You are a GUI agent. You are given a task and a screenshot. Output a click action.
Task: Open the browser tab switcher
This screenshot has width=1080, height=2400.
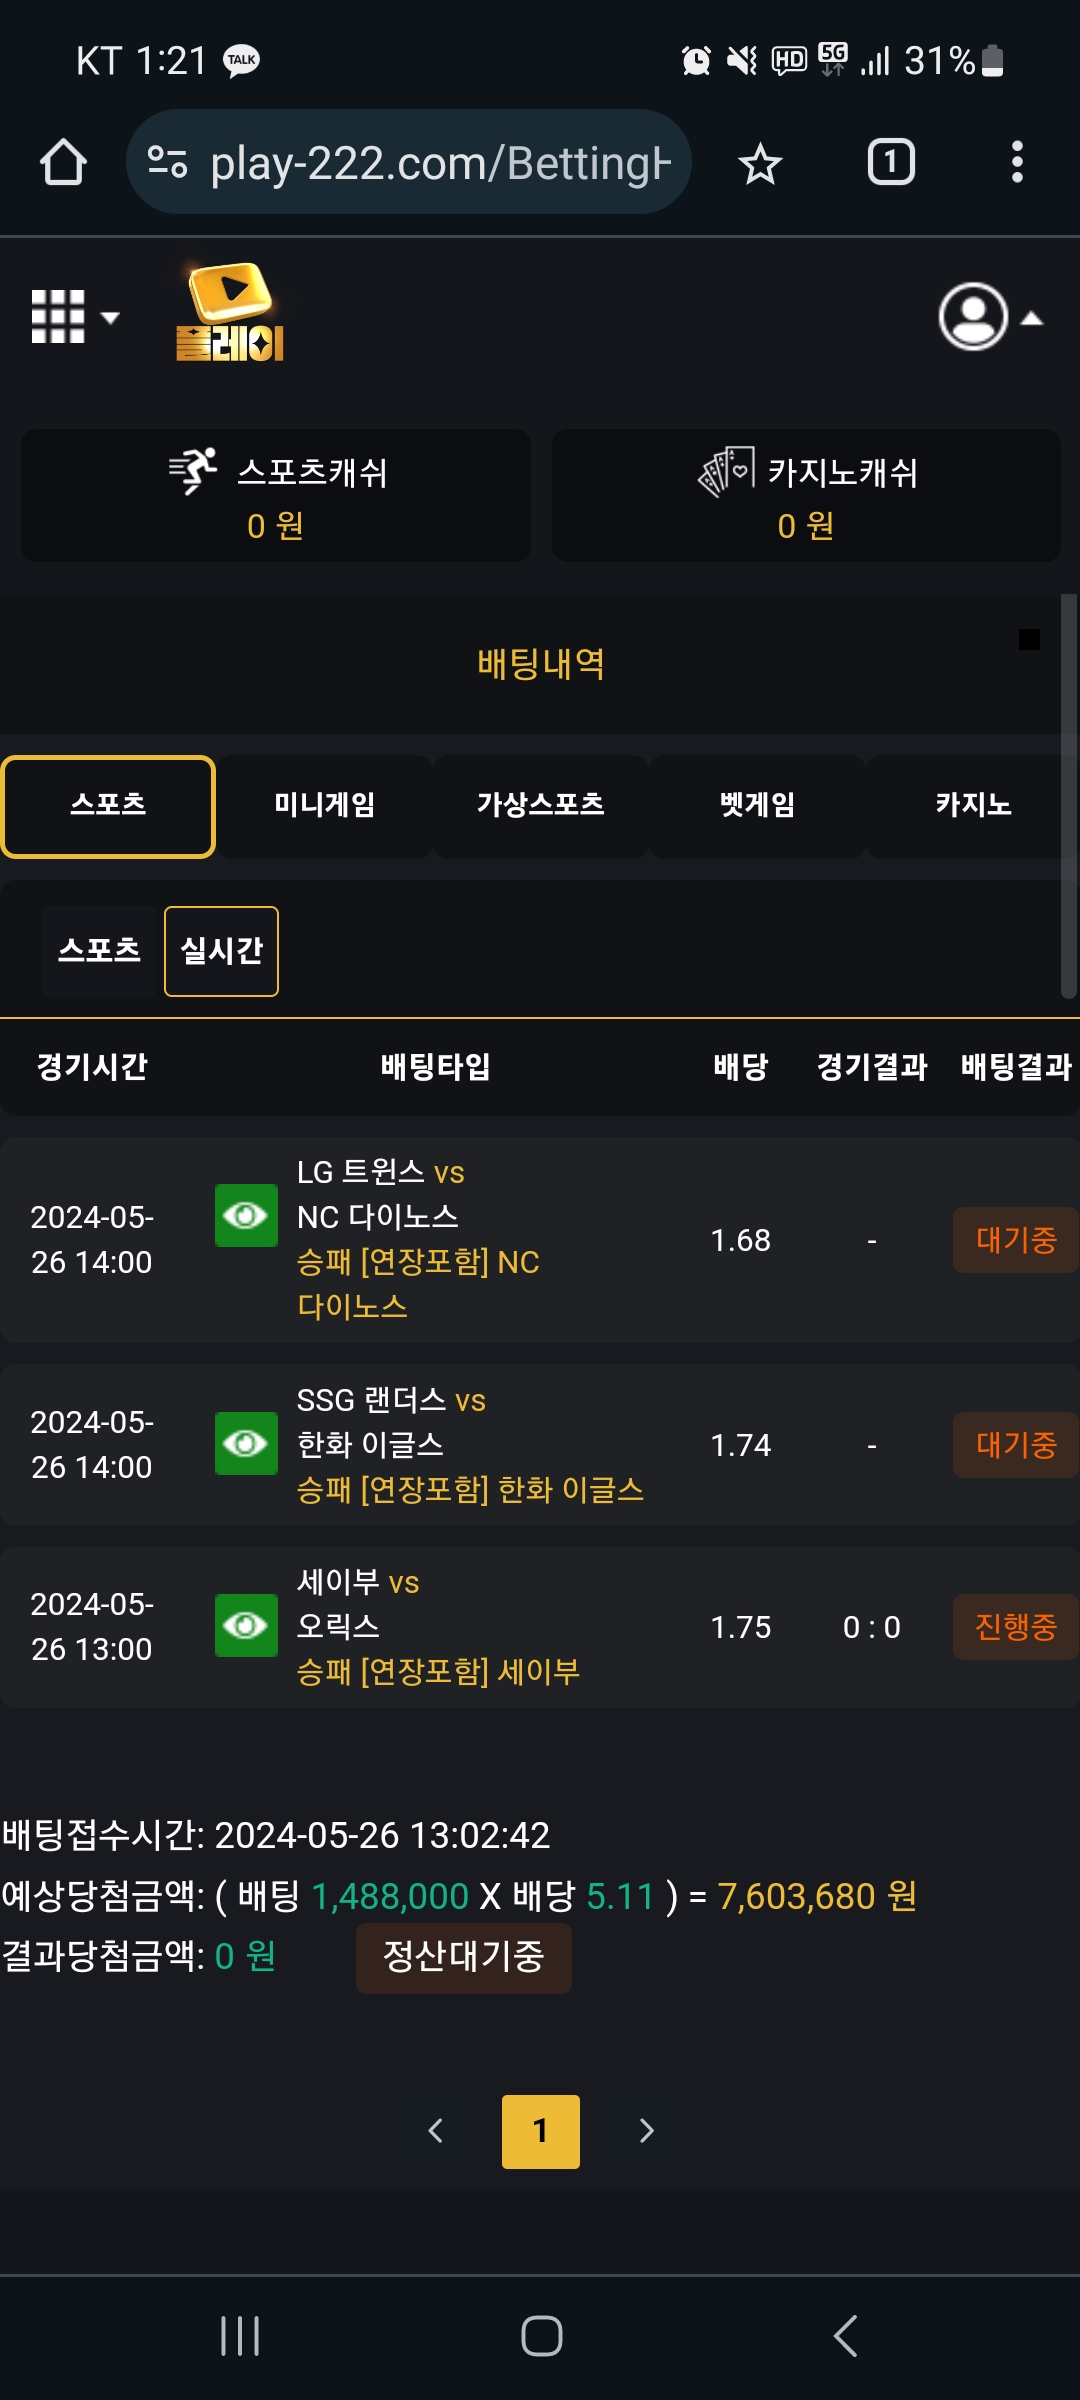(890, 162)
